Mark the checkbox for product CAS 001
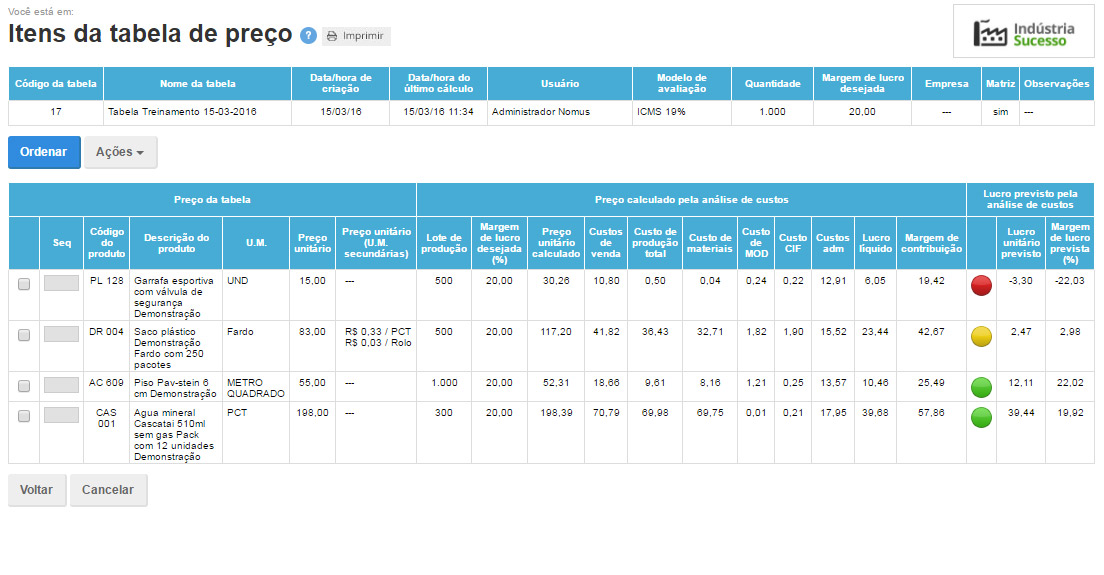1104x575 pixels. (x=24, y=415)
